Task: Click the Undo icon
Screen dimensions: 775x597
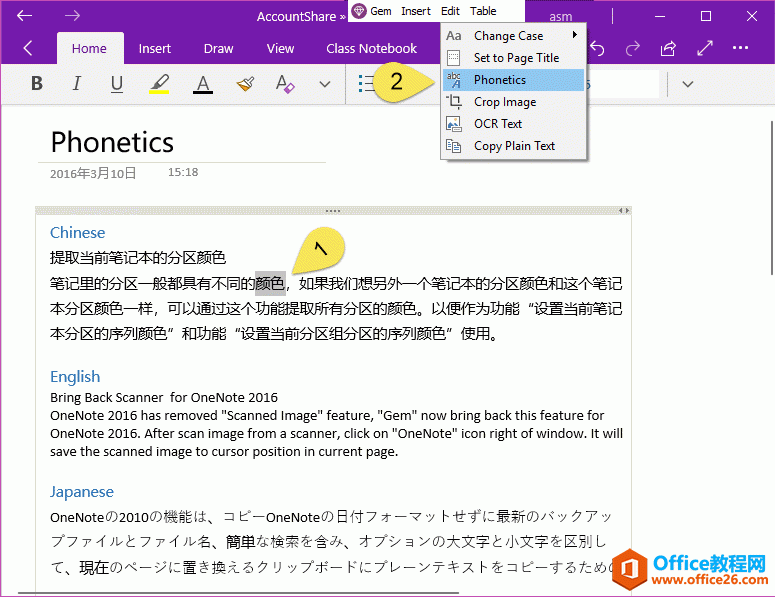Action: click(x=598, y=48)
